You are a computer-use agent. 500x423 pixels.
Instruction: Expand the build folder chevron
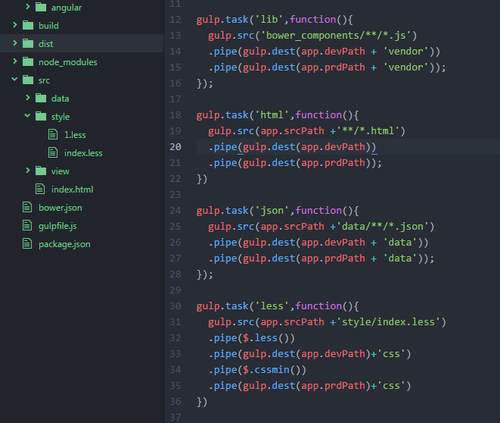[x=15, y=25]
